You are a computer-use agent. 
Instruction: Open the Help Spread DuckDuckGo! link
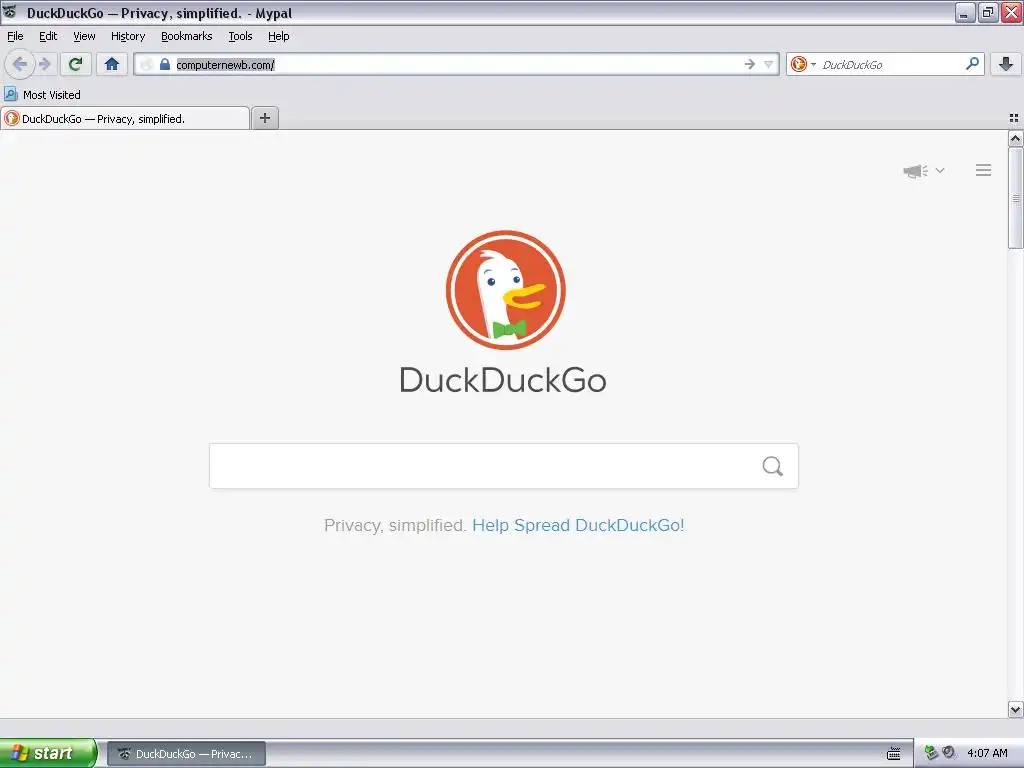578,525
